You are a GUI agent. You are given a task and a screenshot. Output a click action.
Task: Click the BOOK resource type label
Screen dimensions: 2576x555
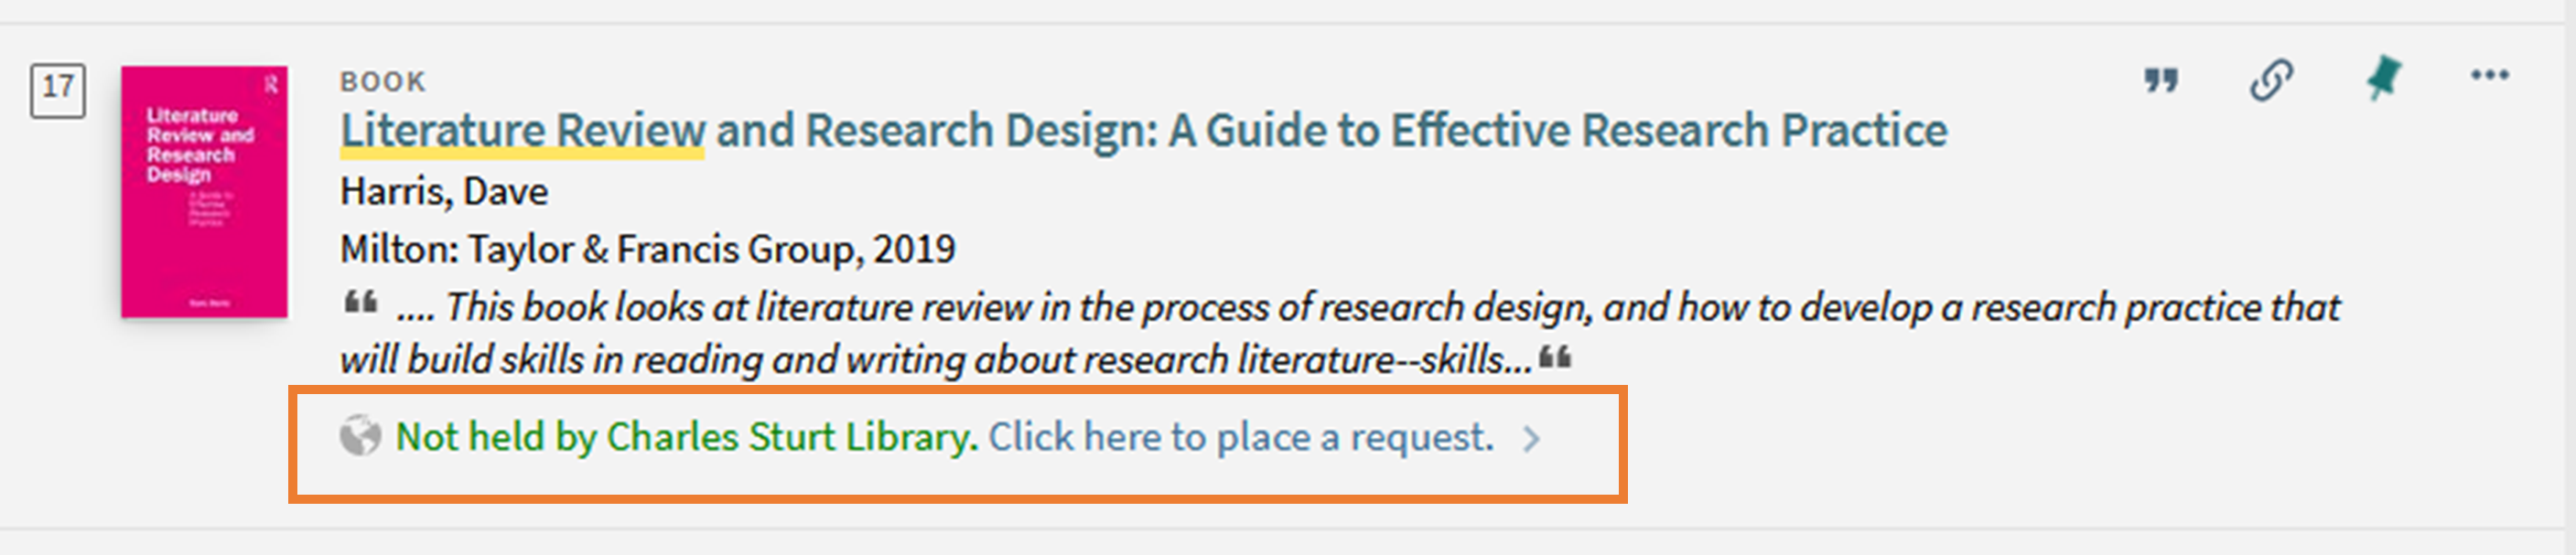pyautogui.click(x=383, y=82)
